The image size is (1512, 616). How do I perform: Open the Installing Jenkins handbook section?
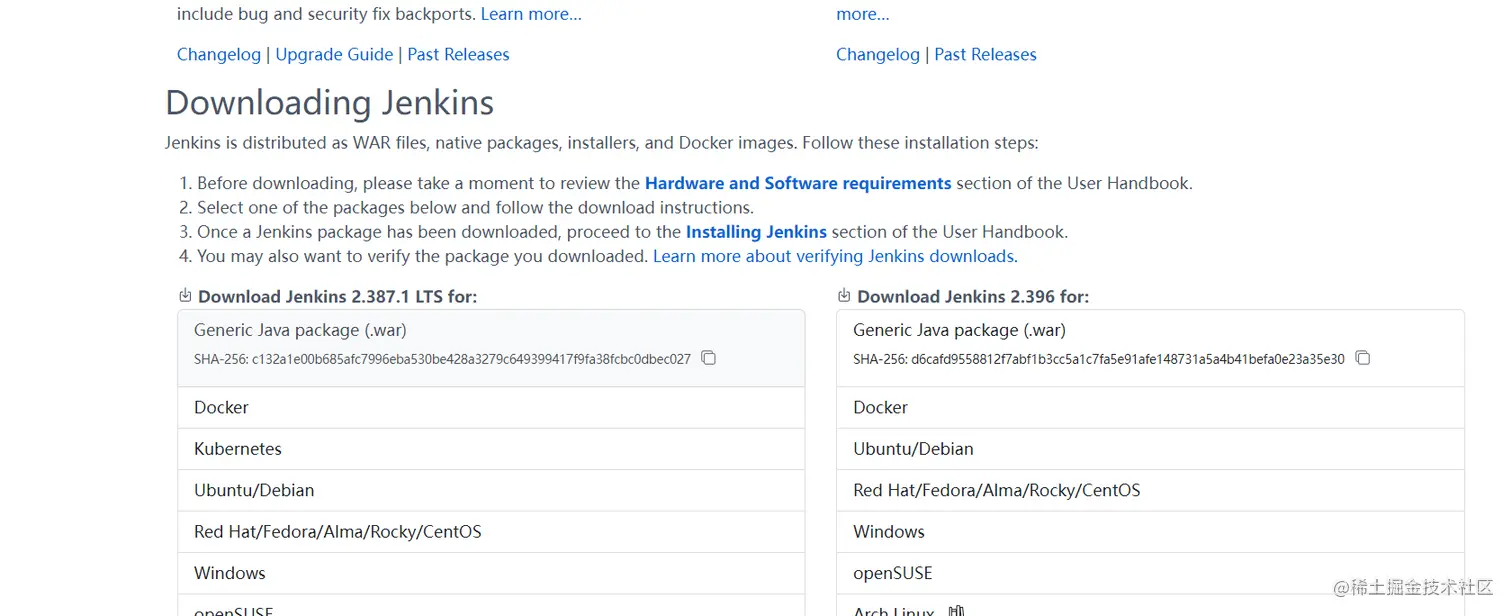(756, 231)
